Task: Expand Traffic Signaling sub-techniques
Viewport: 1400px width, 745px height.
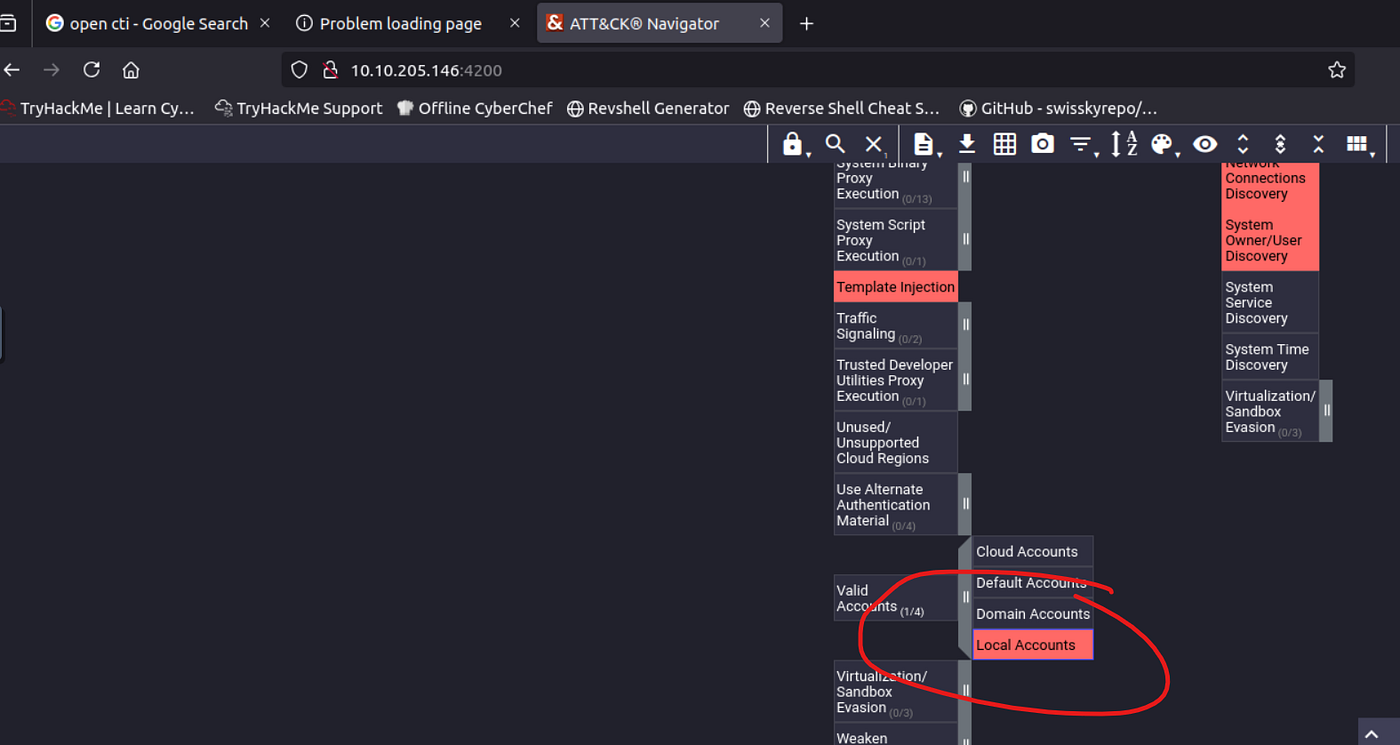Action: click(x=965, y=326)
